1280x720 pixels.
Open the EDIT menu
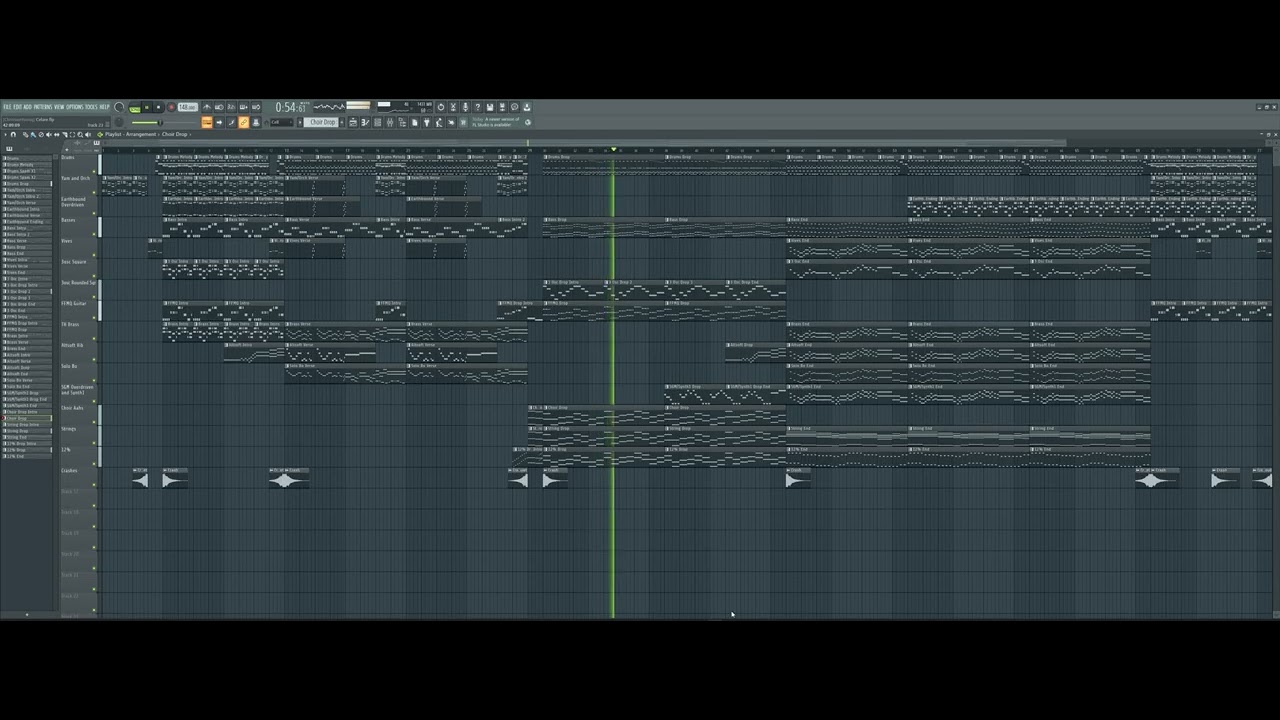coord(18,107)
